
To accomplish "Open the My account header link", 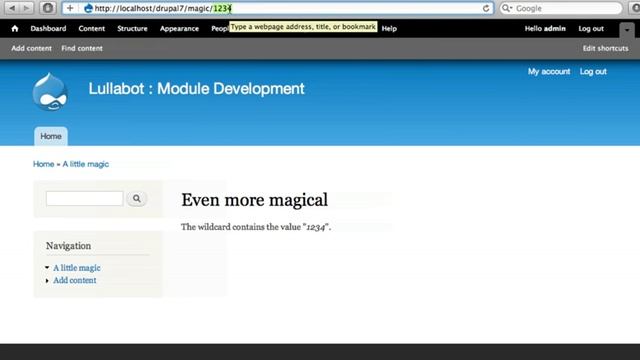I will [549, 71].
